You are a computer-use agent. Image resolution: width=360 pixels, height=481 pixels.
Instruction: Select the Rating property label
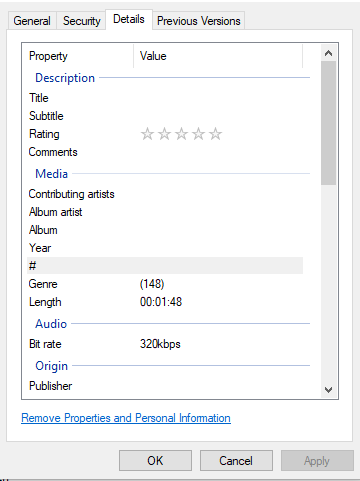pyautogui.click(x=44, y=134)
